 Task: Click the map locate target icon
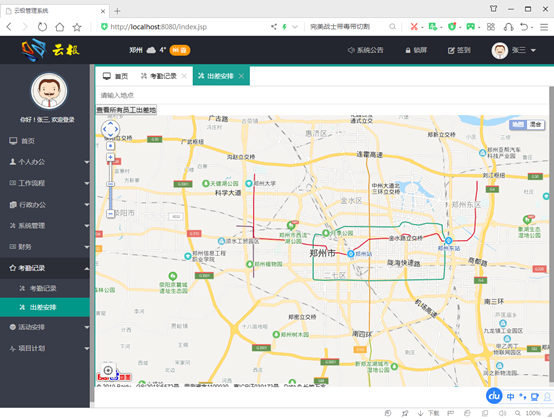(108, 370)
